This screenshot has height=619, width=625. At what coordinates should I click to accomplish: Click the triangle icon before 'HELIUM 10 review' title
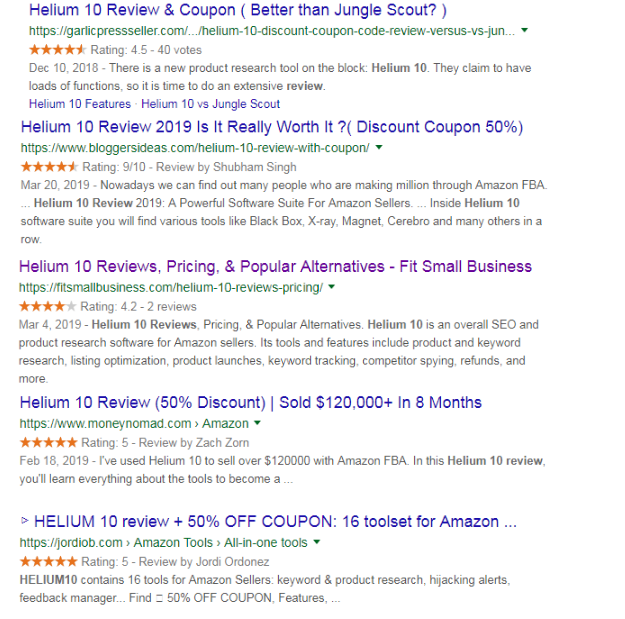point(25,521)
